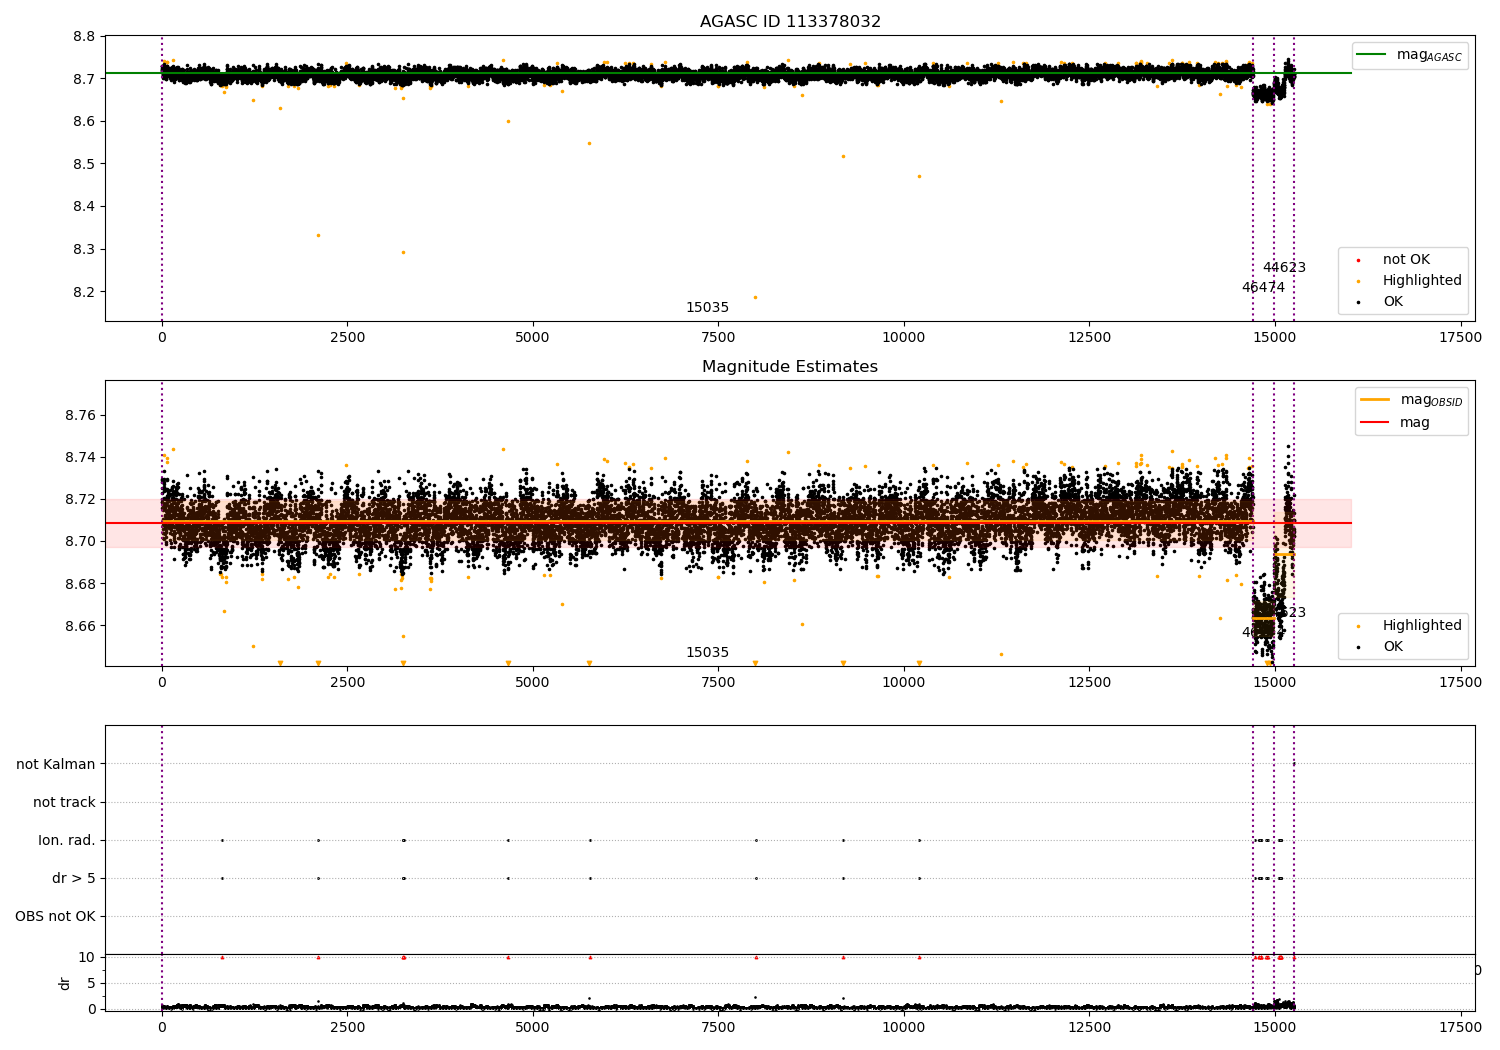This screenshot has height=1050, width=1500.
Task: Click the 'not track' axis label
Action: [x=64, y=803]
